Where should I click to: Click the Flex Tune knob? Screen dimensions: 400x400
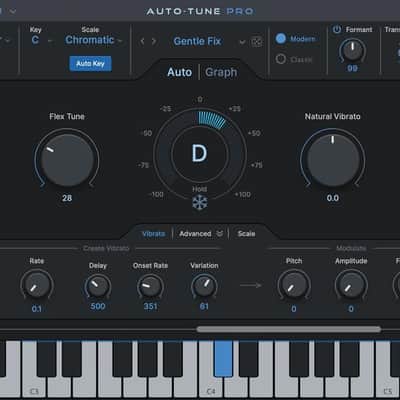[67, 160]
